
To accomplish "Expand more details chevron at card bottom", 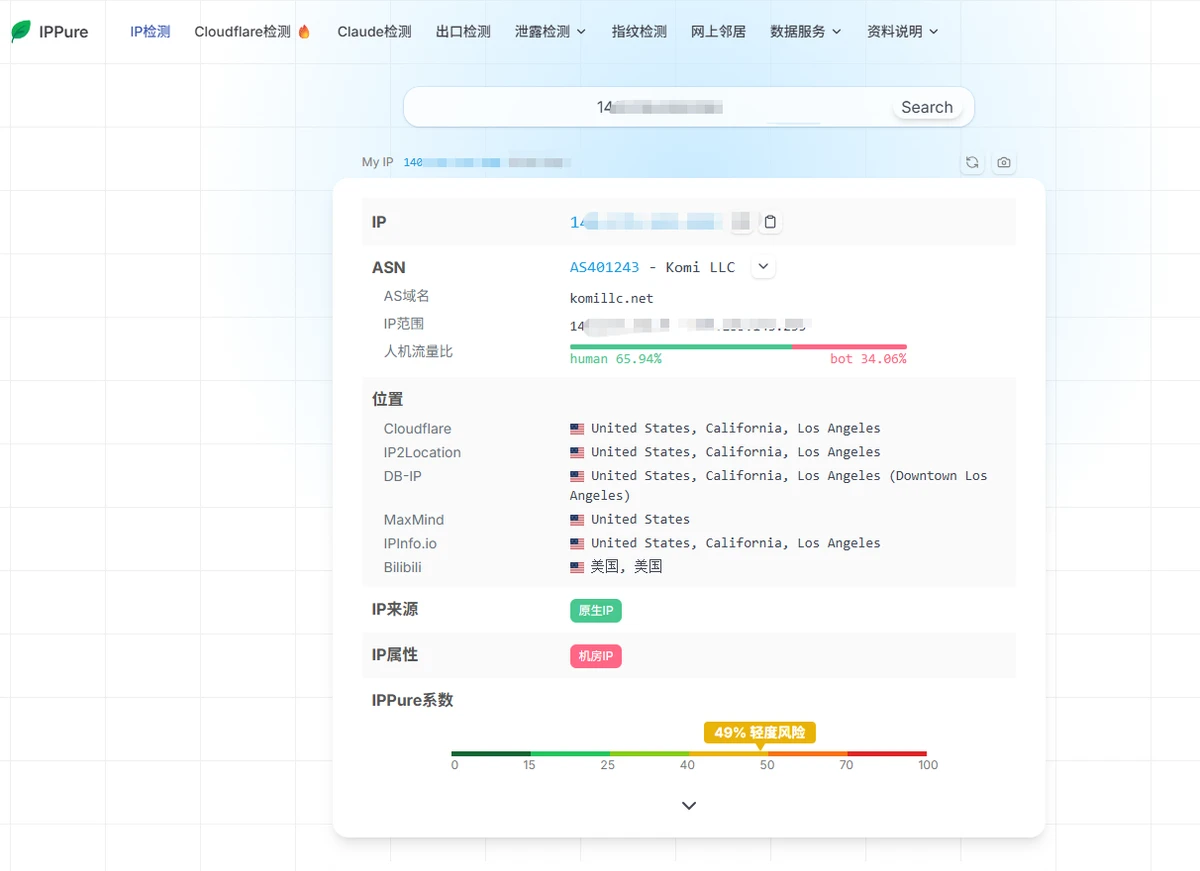I will coord(688,805).
